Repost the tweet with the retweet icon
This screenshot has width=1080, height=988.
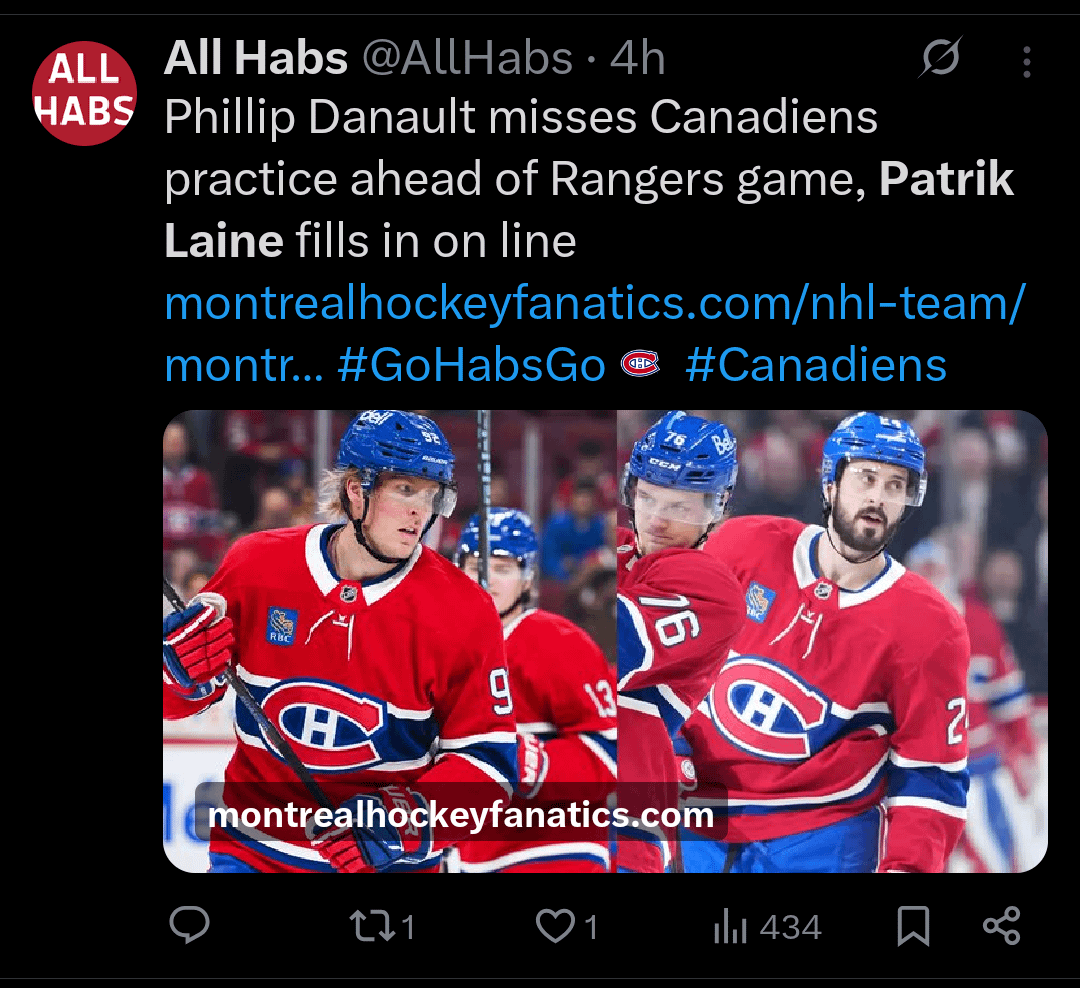pos(372,926)
